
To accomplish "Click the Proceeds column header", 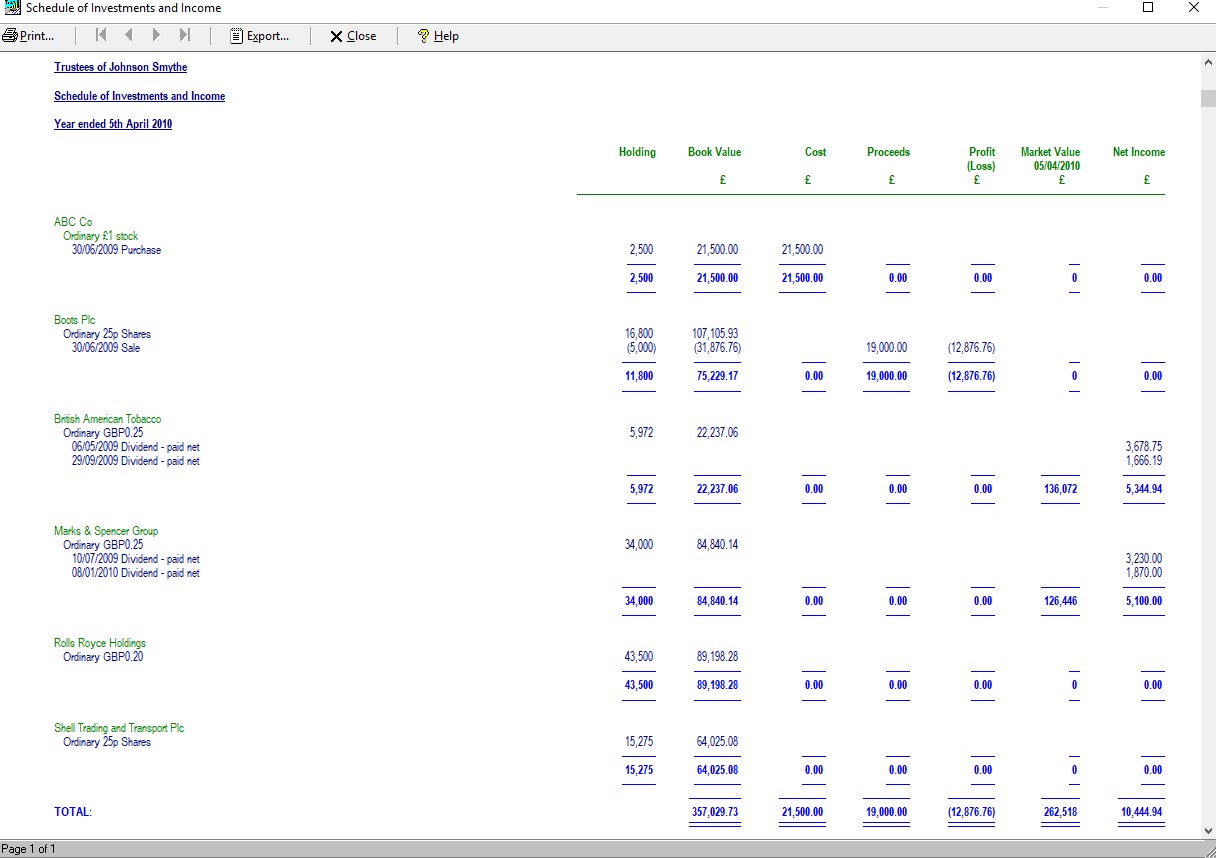I will [888, 152].
